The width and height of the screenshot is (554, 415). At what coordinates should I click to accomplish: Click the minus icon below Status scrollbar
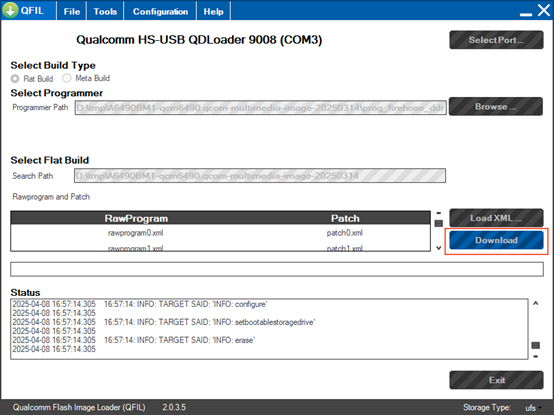[x=536, y=356]
